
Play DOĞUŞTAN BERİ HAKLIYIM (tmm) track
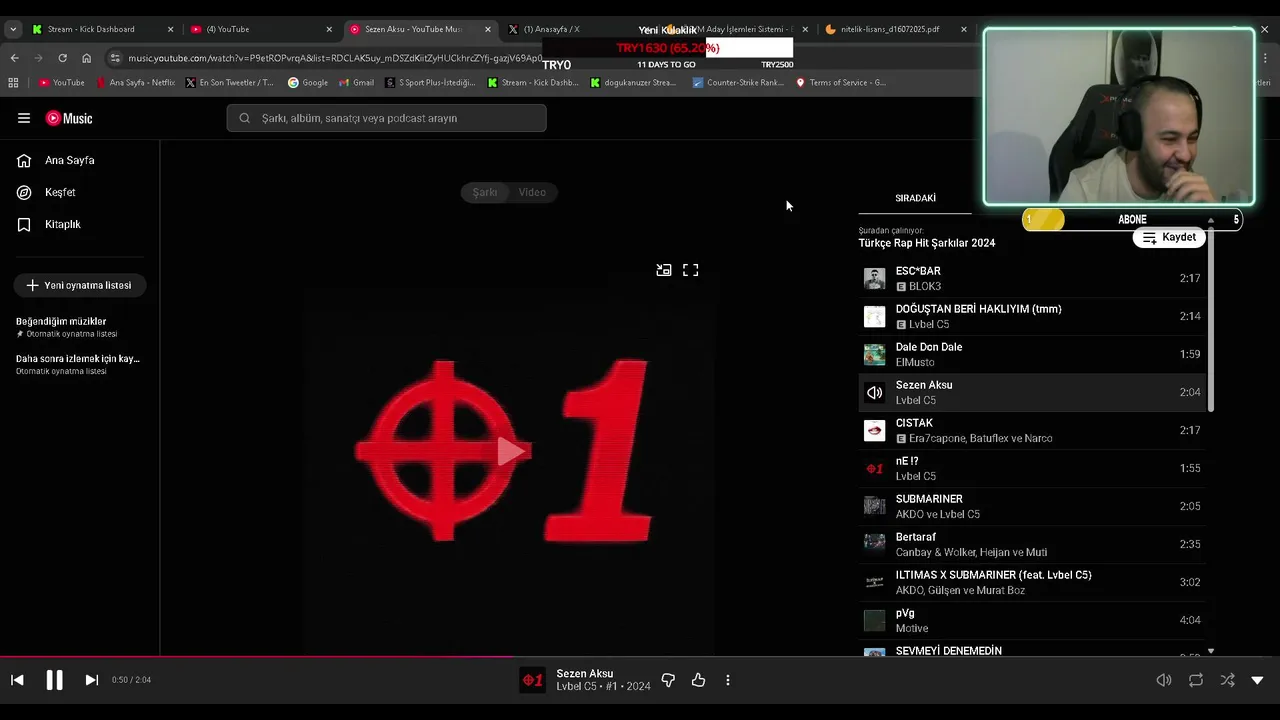point(1031,316)
